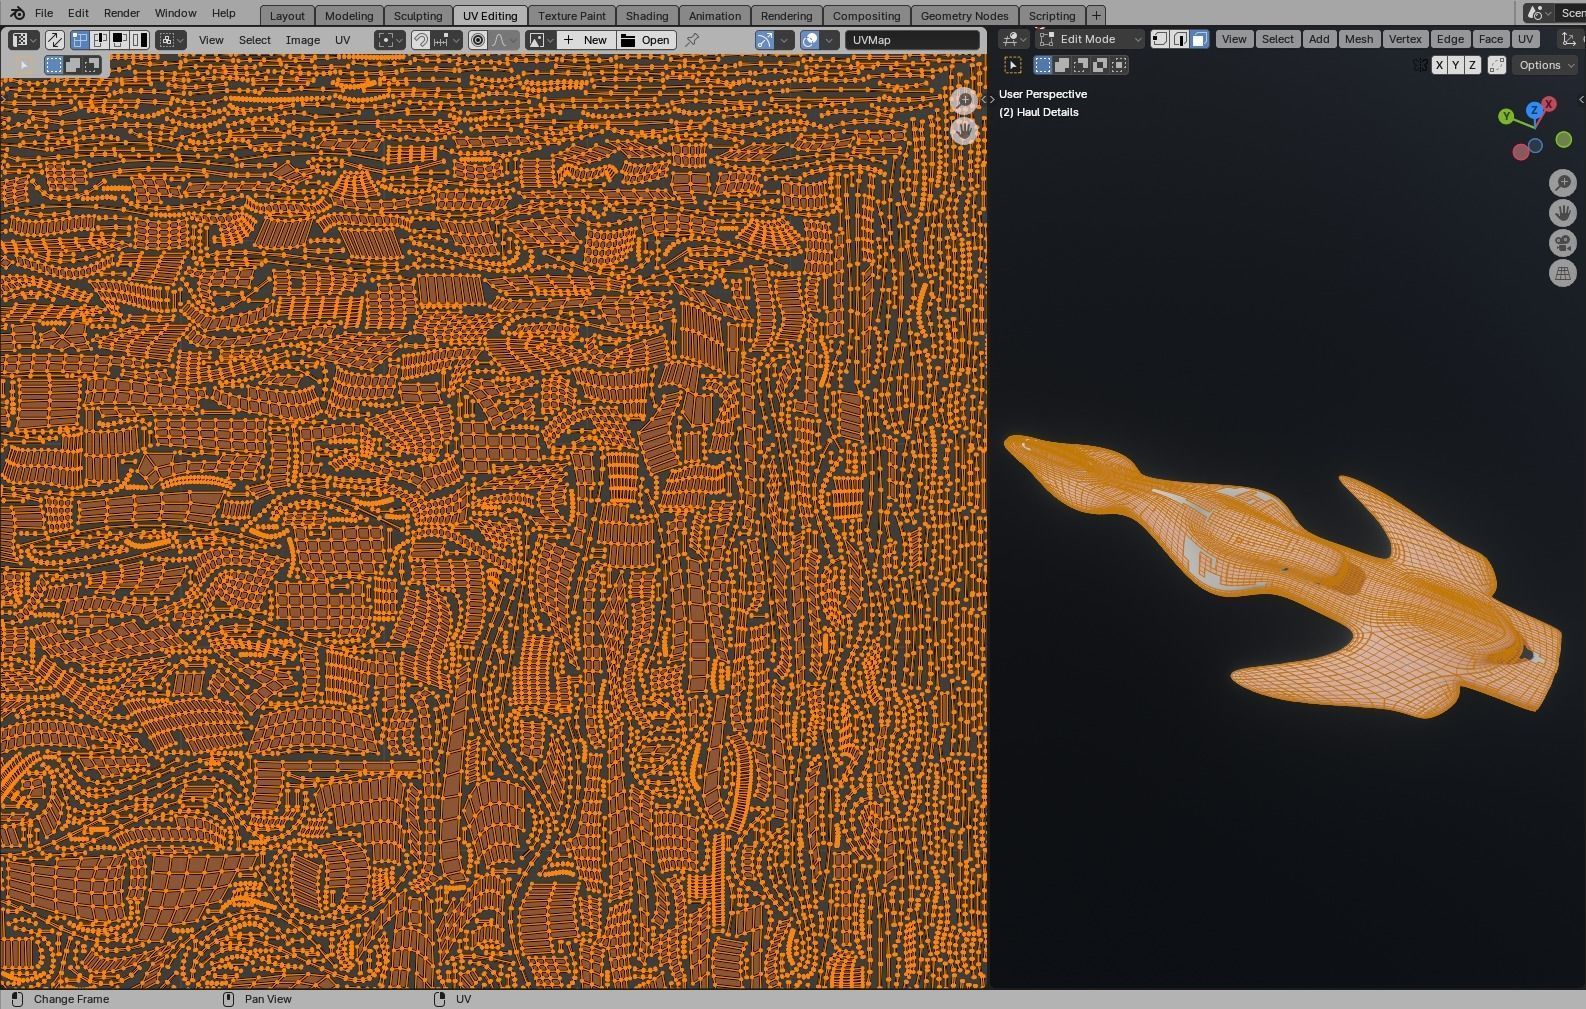1586x1009 pixels.
Task: Click the 3D viewport pan hand gizmo
Action: (x=1562, y=212)
